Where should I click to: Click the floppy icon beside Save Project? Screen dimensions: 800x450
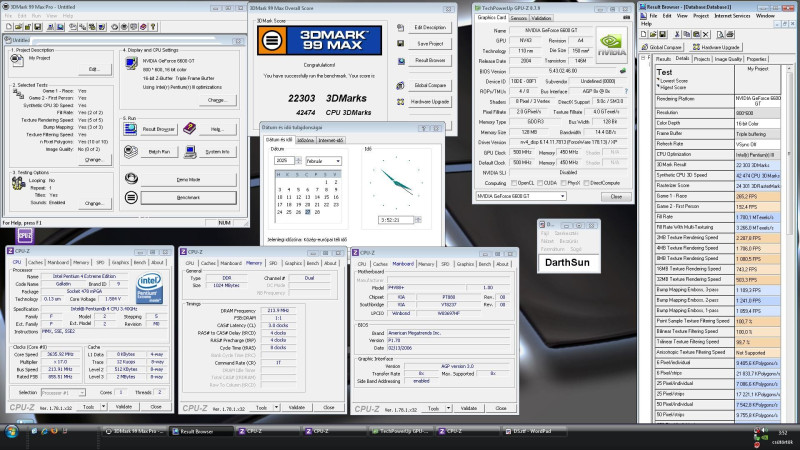(401, 44)
